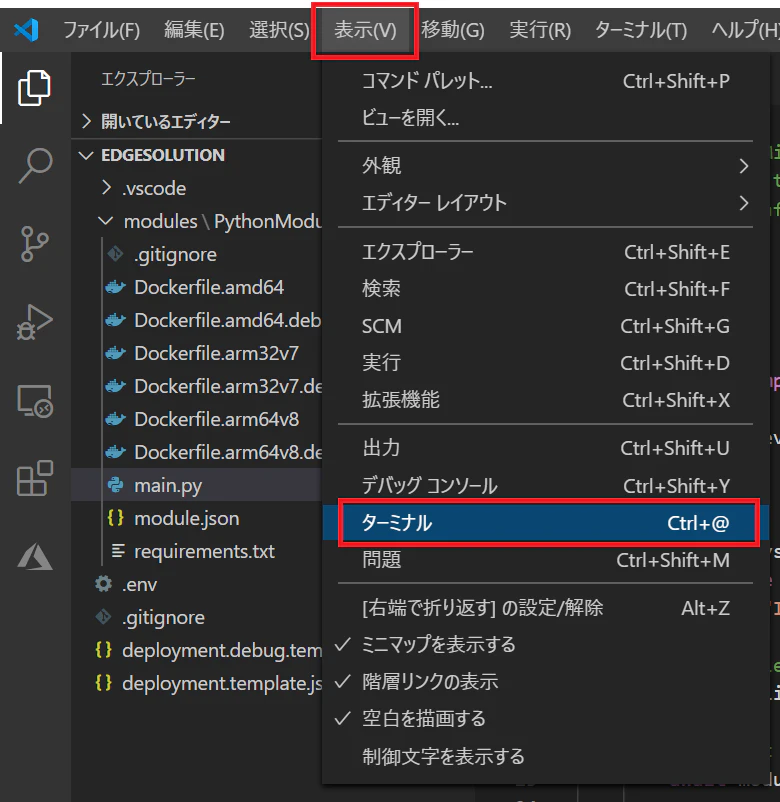
Task: Open the 選択(S) menu
Action: pos(279,30)
